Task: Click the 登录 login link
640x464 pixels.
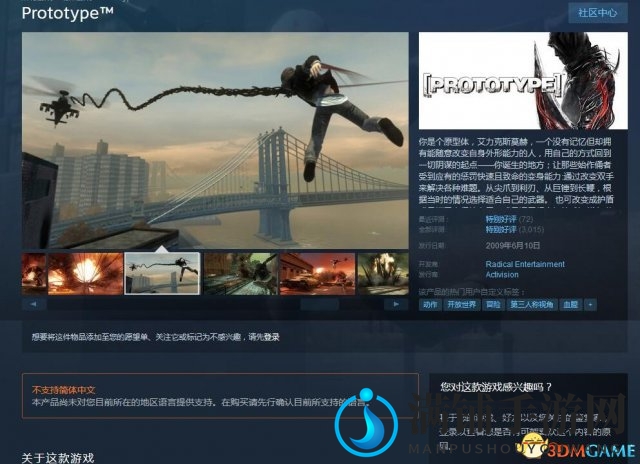Action: (271, 337)
